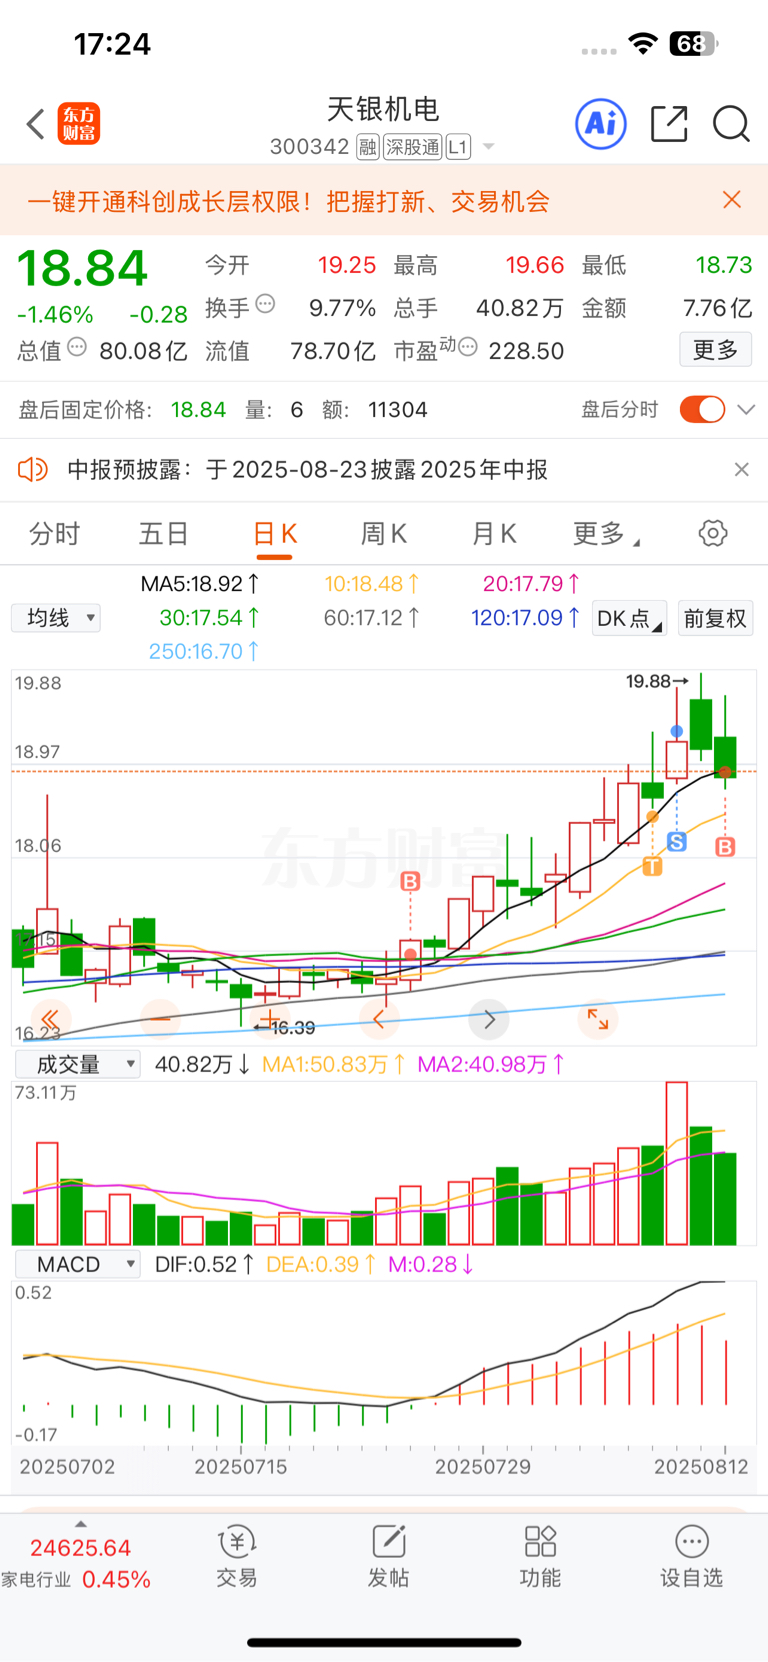Tap the MA5:18.92 value
This screenshot has height=1662, width=768.
pos(200,584)
